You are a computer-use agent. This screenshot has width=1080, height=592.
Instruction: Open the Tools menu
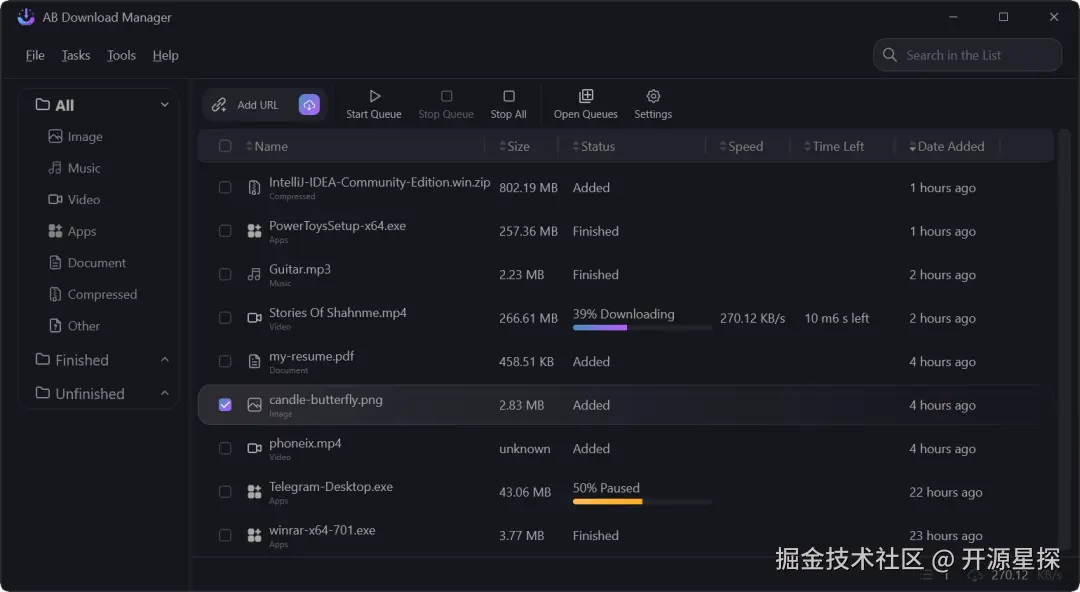(121, 55)
